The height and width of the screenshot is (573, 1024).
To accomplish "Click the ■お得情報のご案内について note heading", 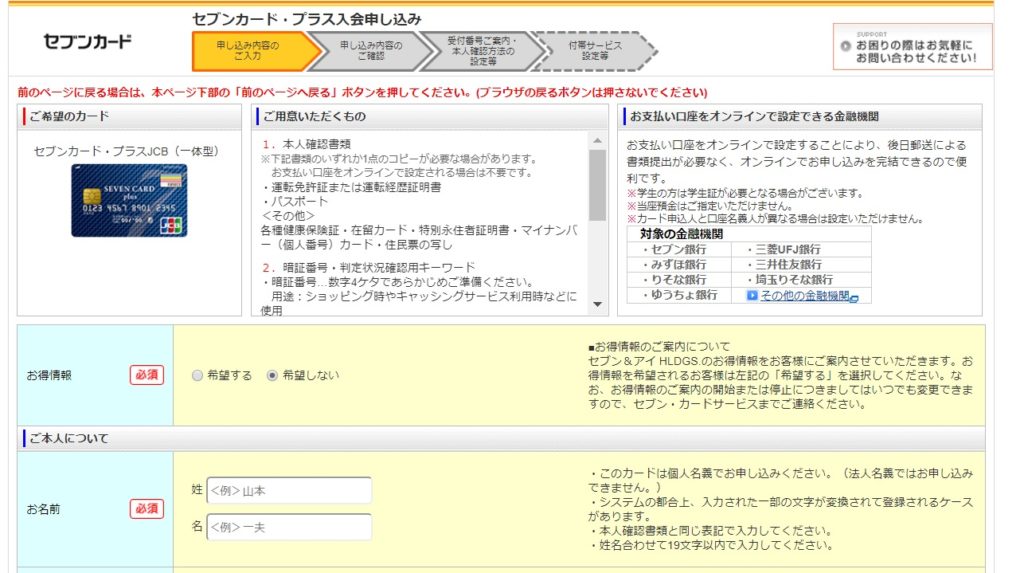I will [x=658, y=347].
